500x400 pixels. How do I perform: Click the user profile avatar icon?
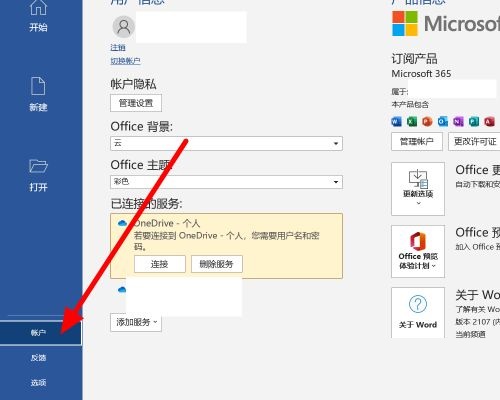point(124,27)
